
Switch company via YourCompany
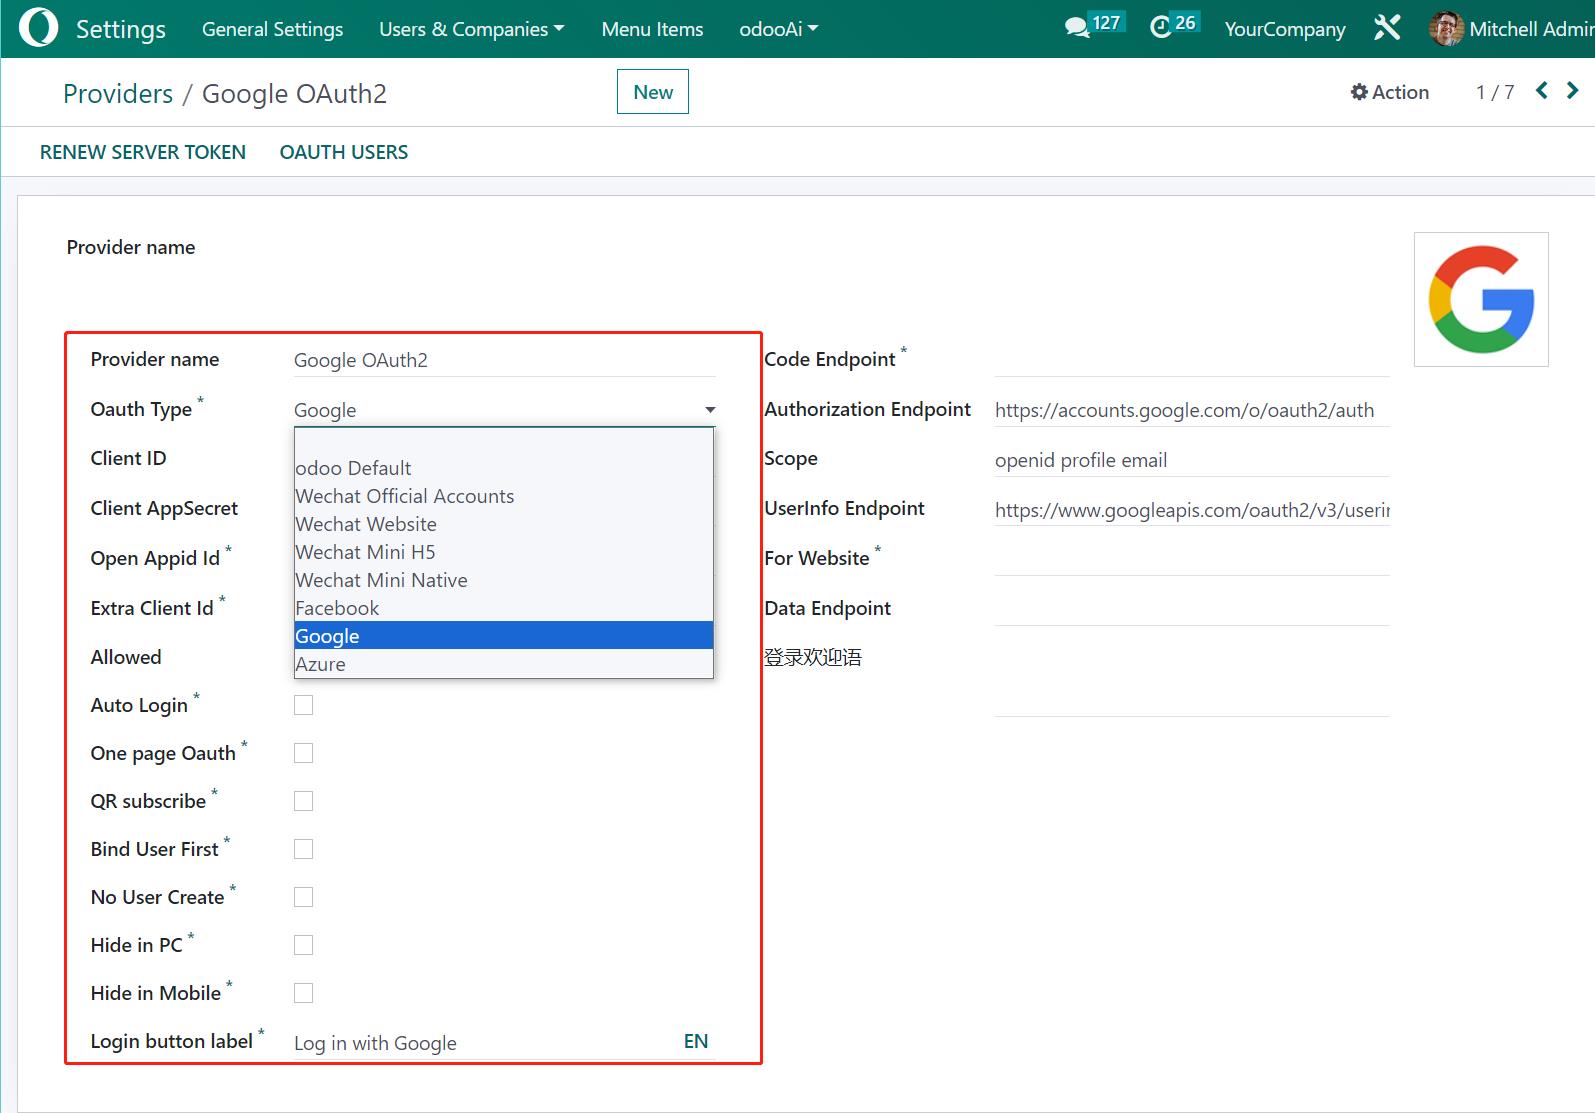[x=1285, y=29]
